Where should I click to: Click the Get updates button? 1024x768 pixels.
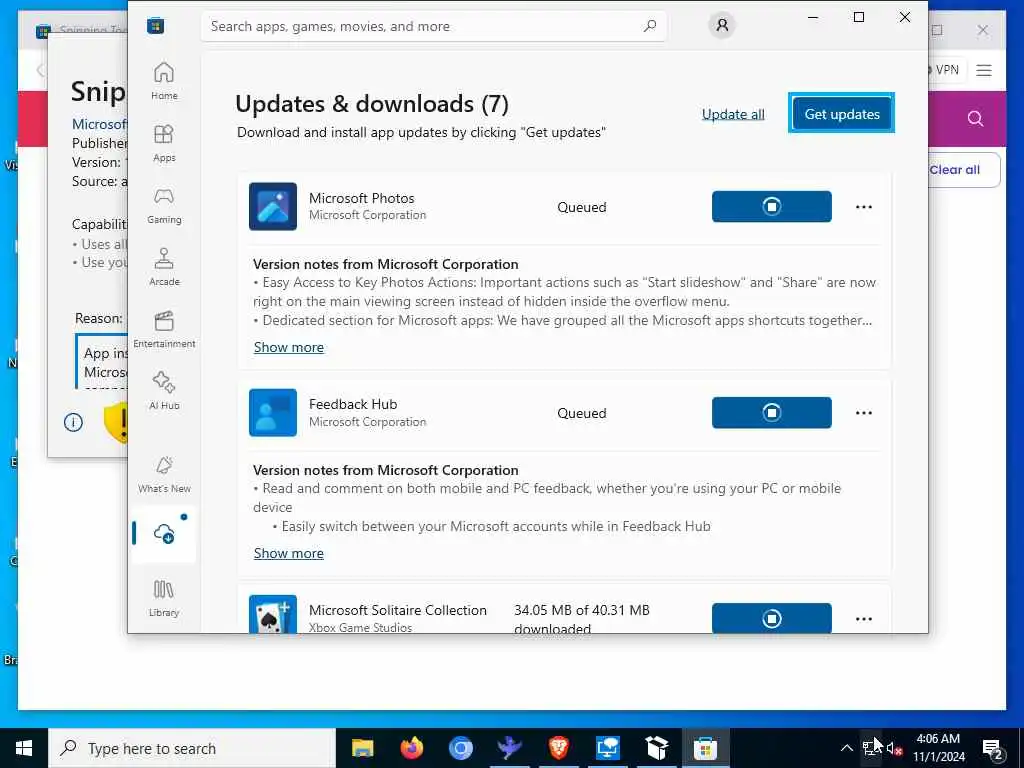[x=842, y=114]
